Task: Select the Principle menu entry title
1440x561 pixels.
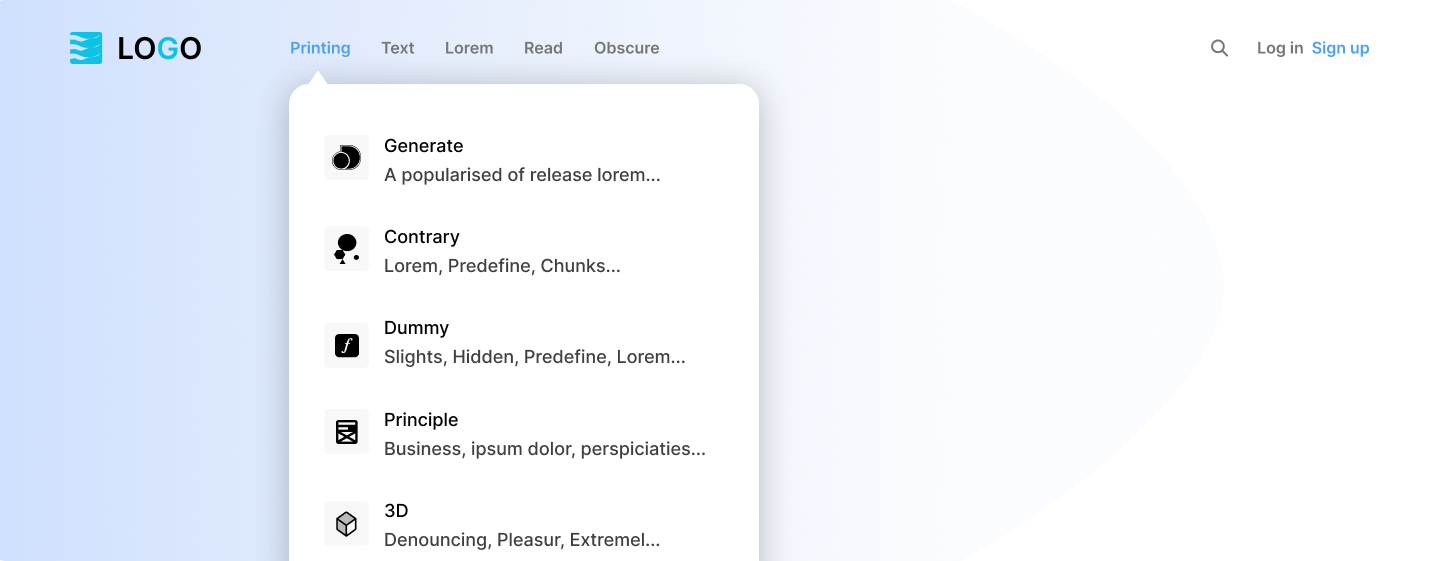Action: click(421, 420)
